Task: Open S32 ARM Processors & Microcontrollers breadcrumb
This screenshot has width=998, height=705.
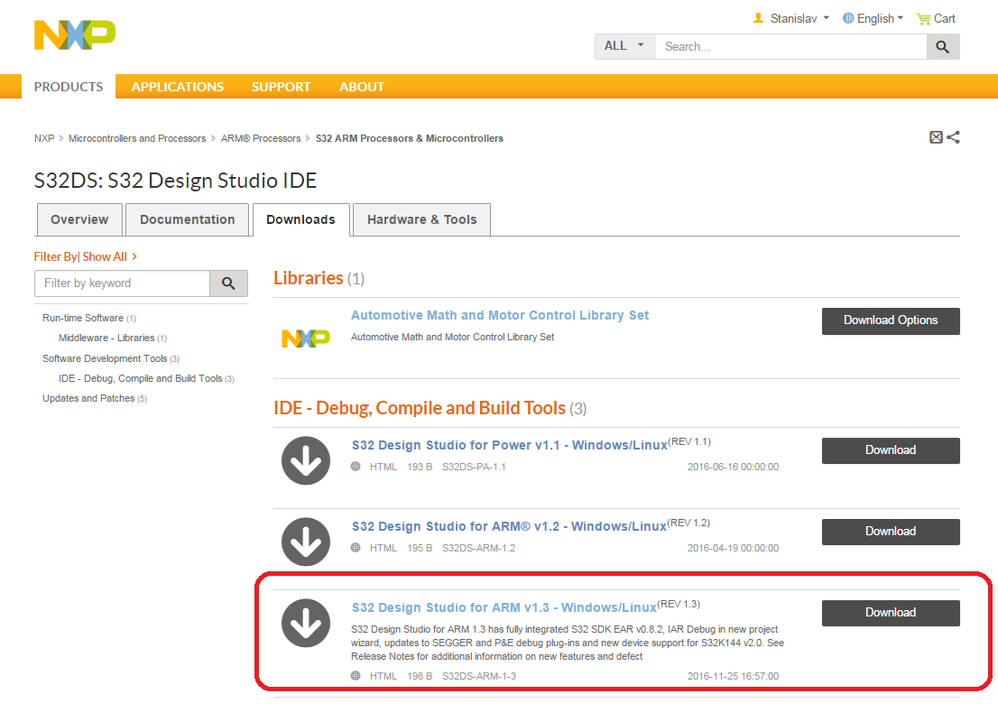Action: (409, 138)
